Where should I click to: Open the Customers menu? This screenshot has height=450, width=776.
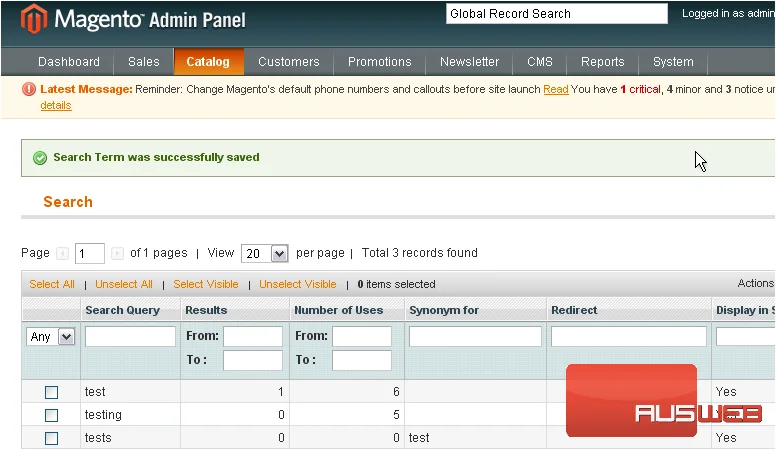coord(289,62)
